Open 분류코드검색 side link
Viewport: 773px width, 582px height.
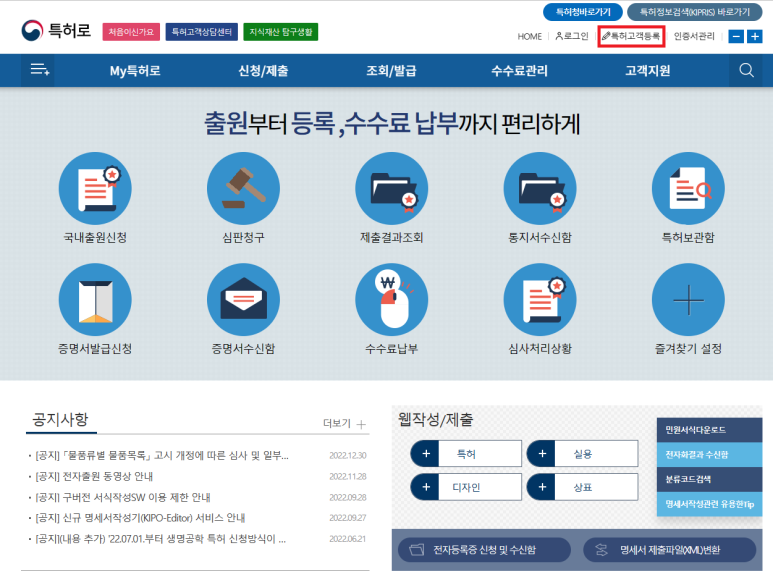point(709,479)
